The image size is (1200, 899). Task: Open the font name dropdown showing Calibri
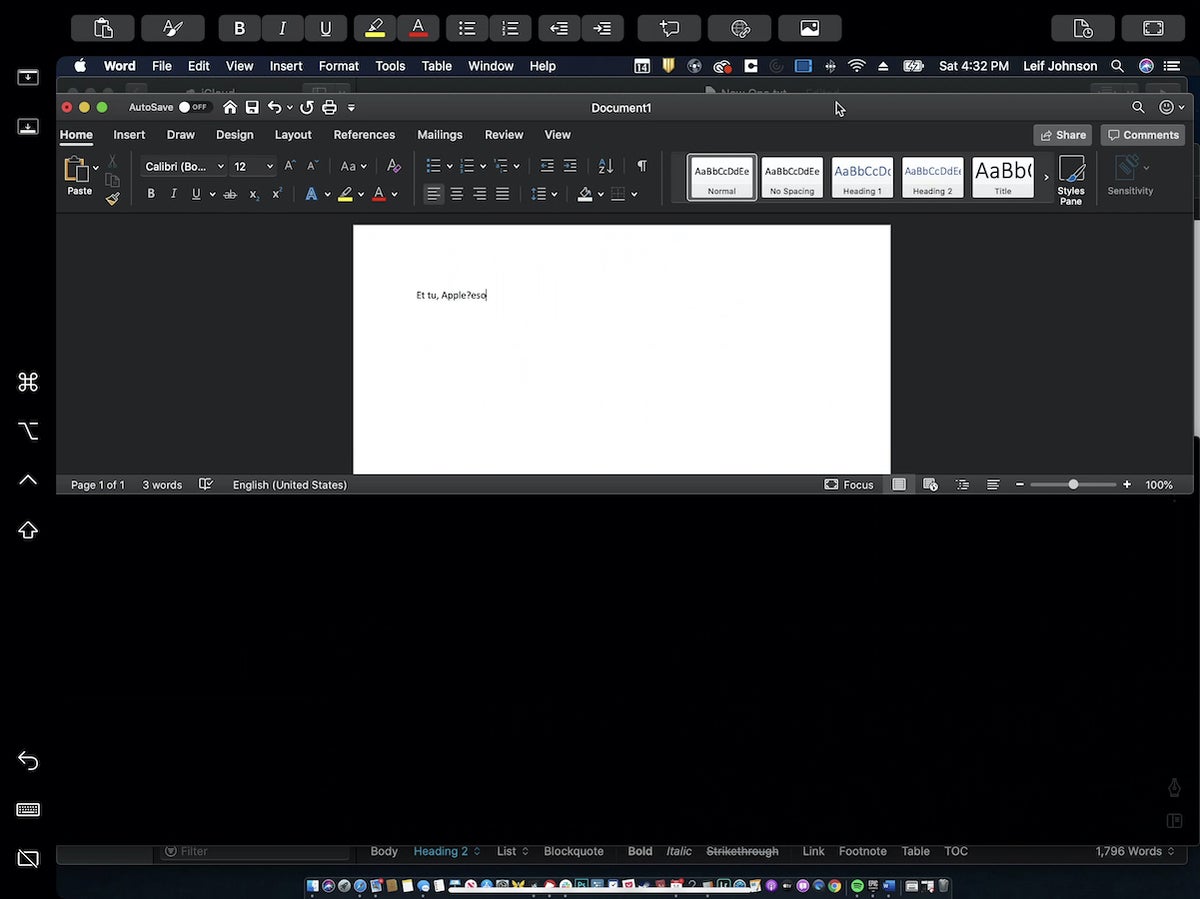(185, 166)
